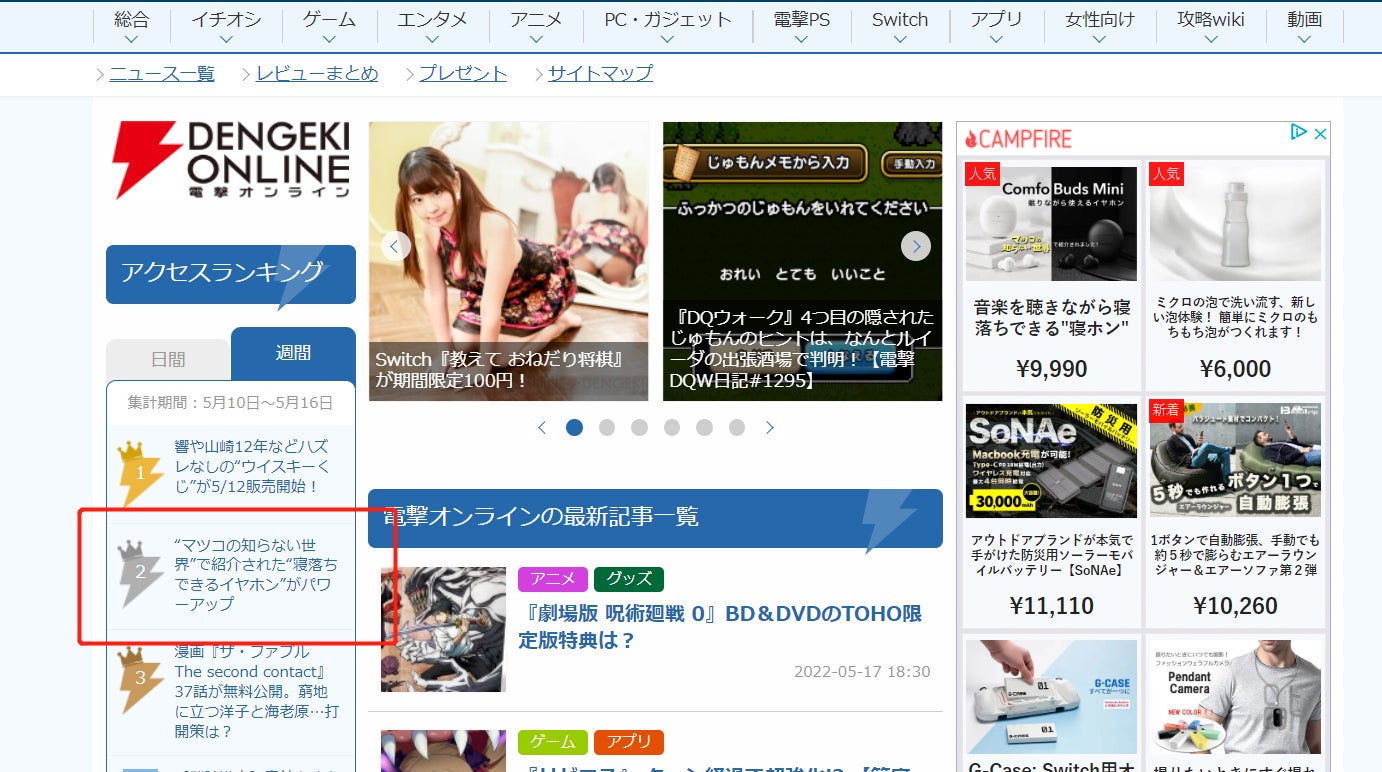Click the 2022-05-17 18:30 article timestamp
Image resolution: width=1382 pixels, height=772 pixels.
[x=862, y=672]
